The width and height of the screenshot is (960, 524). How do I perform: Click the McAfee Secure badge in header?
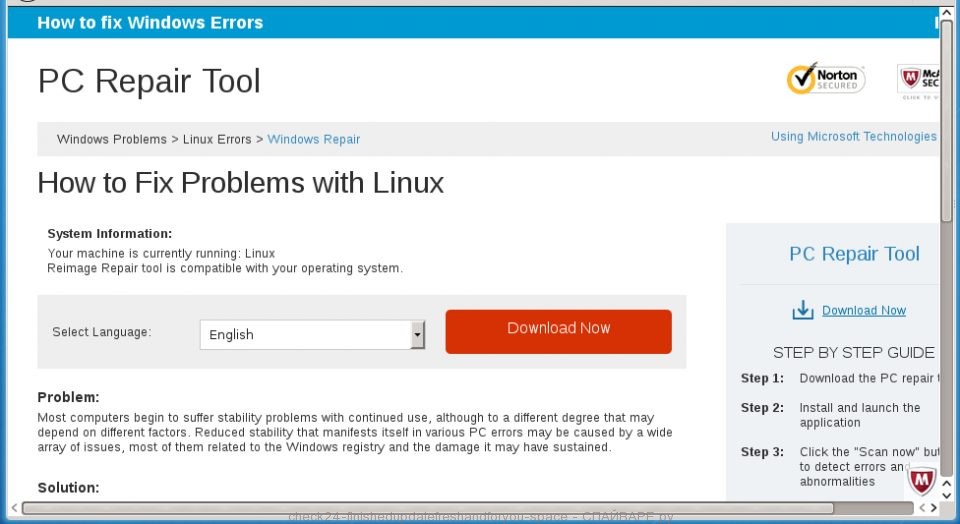point(919,80)
